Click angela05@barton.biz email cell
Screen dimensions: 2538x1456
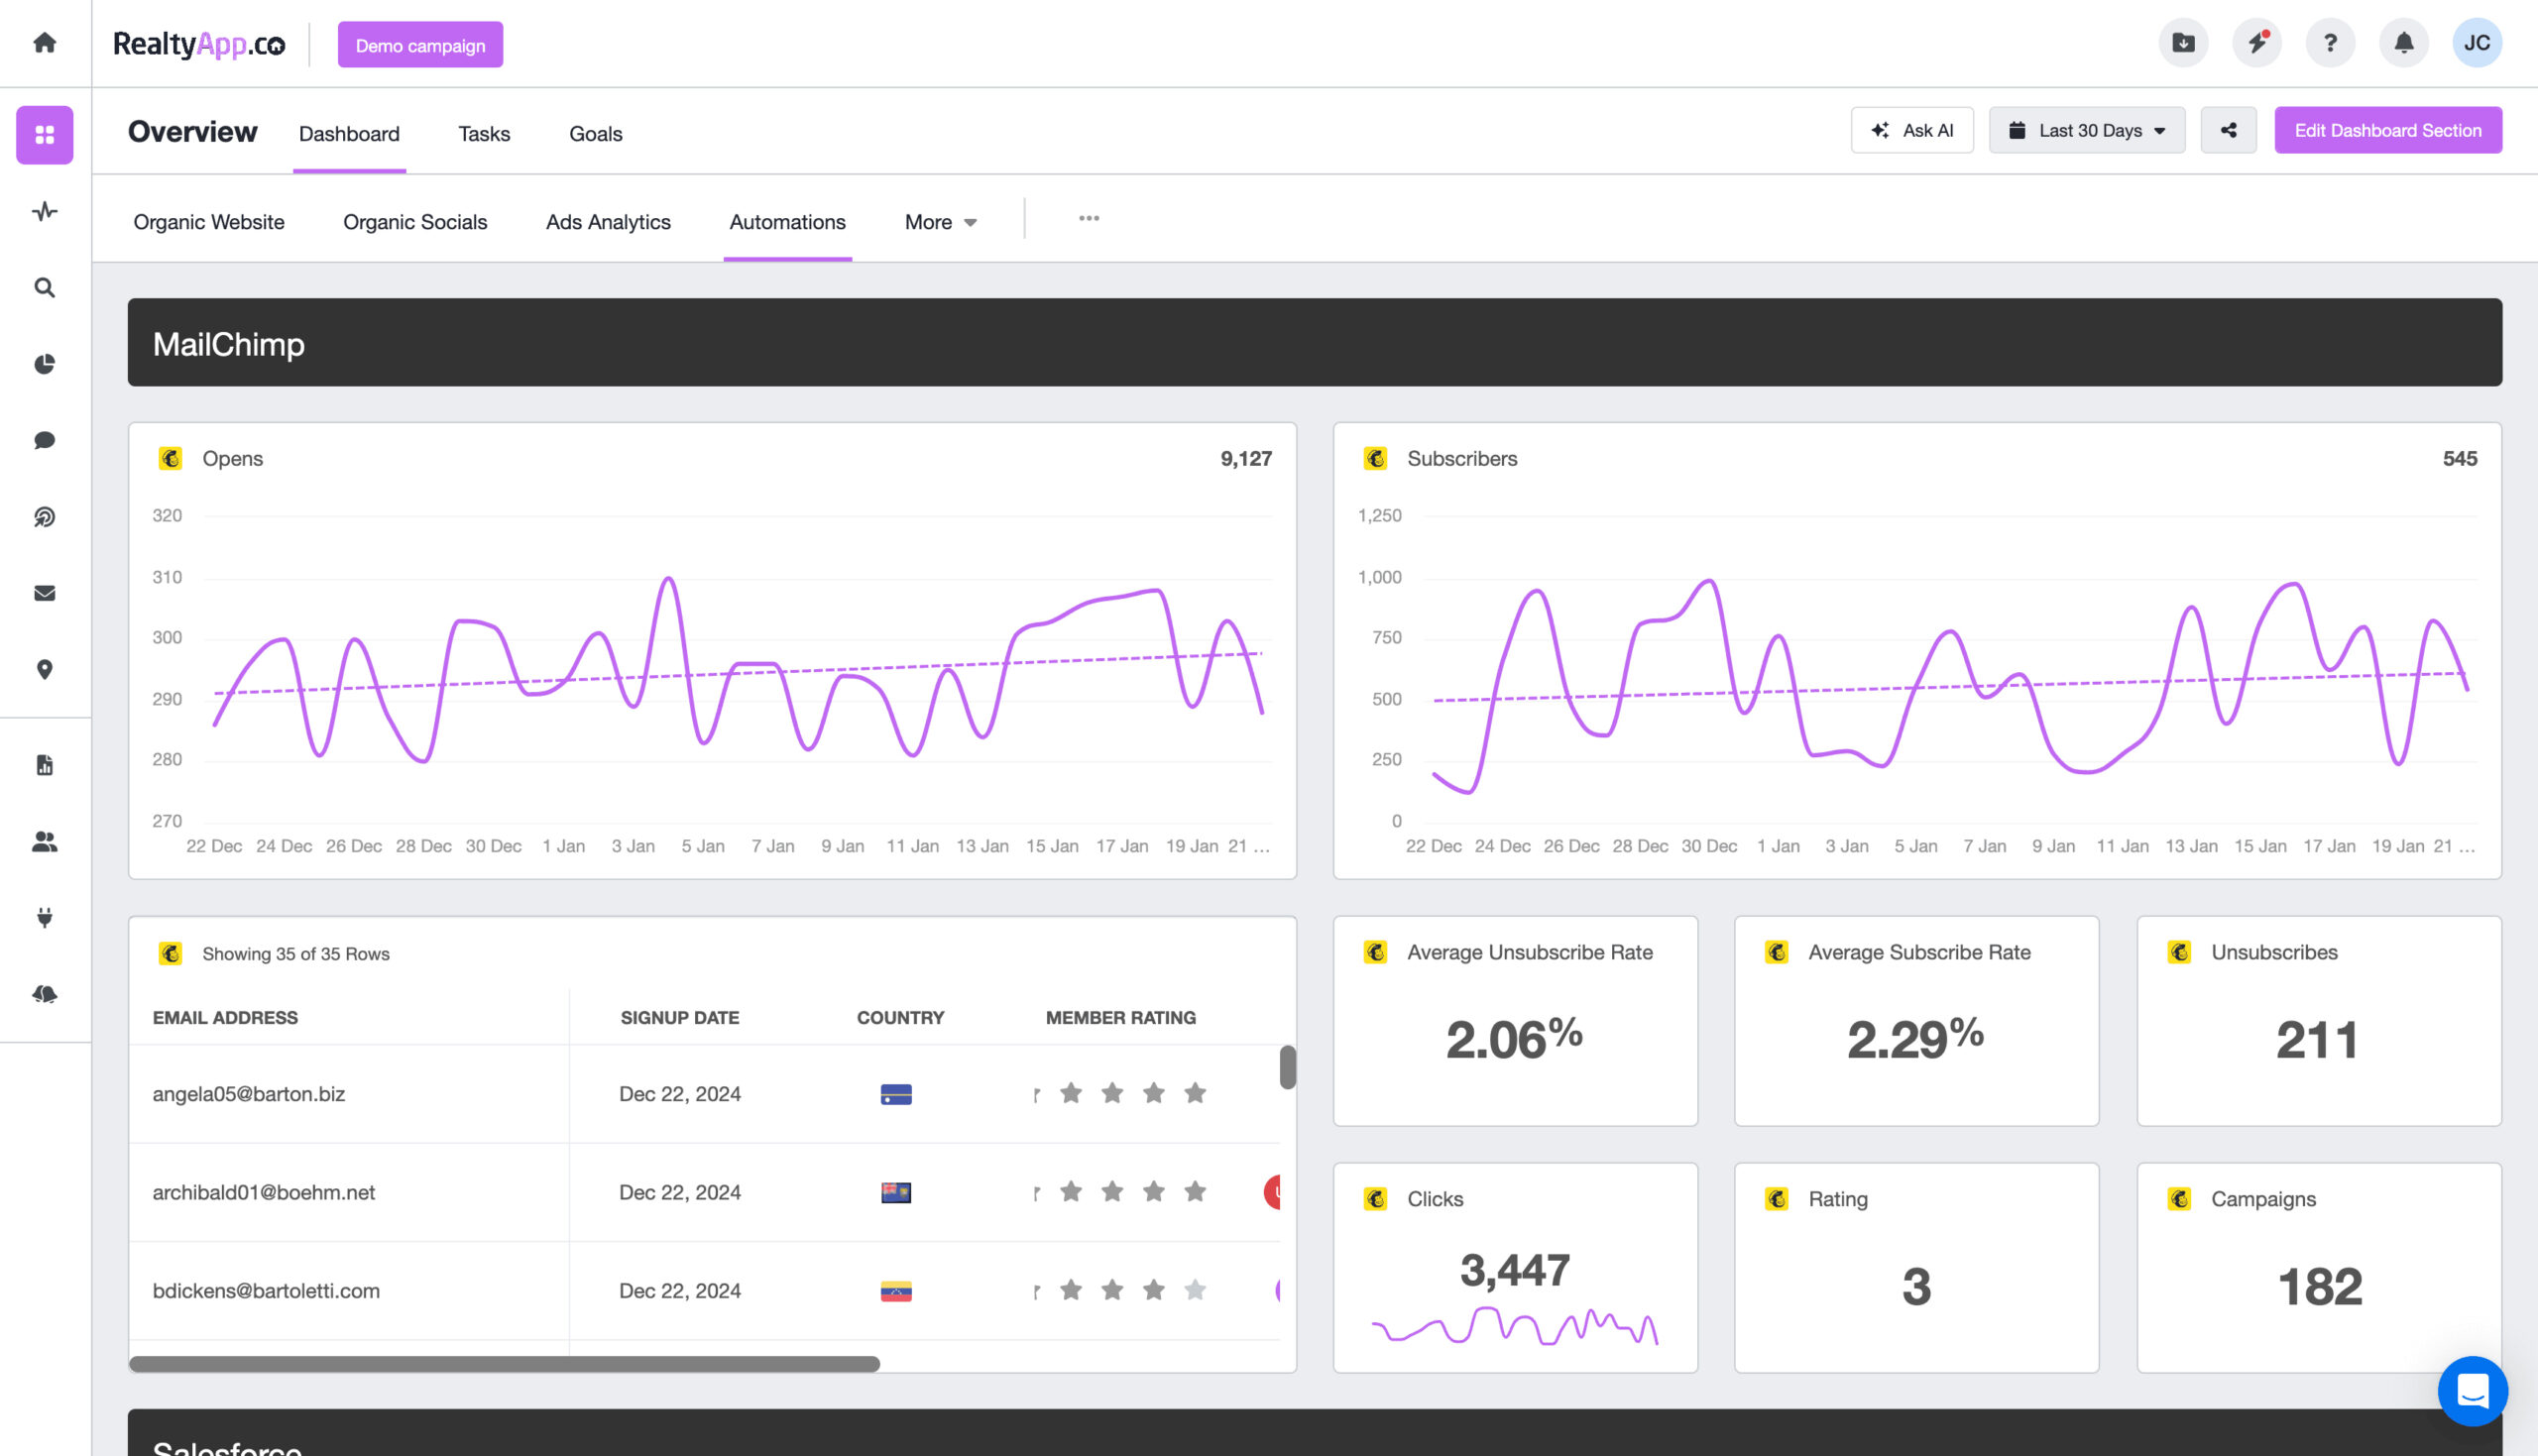tap(249, 1094)
